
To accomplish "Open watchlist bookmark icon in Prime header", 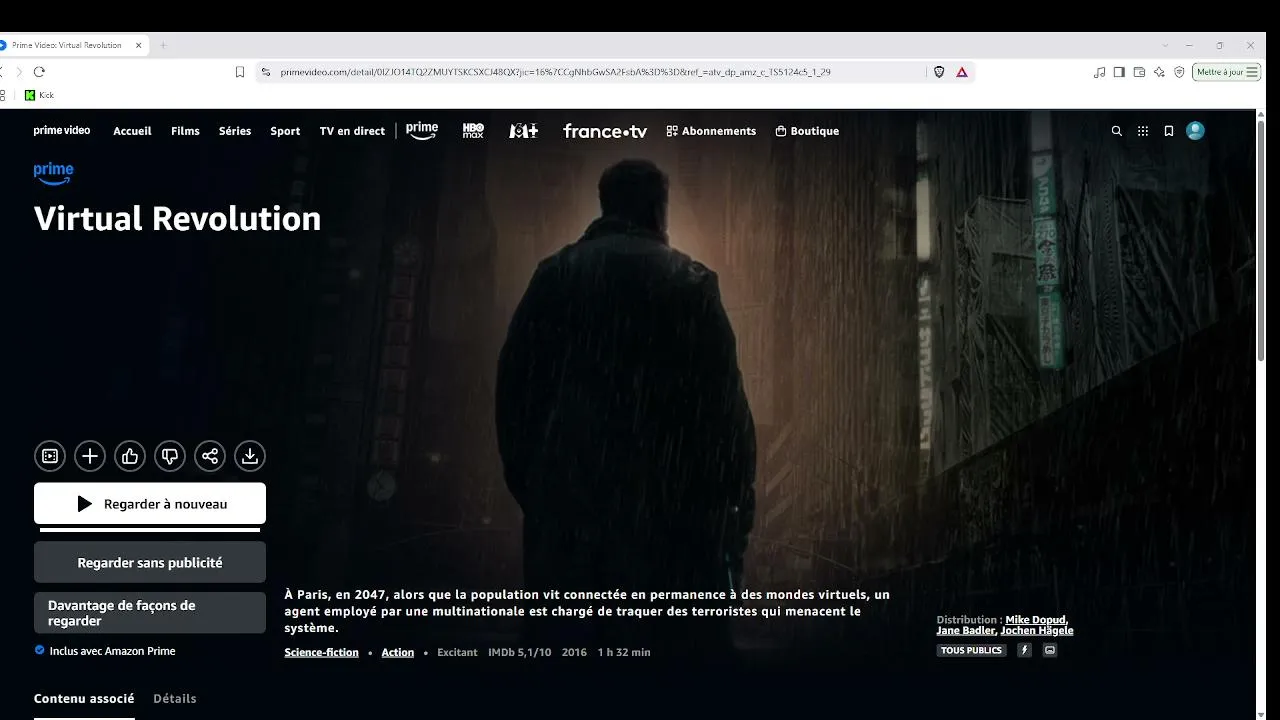I will point(1168,131).
